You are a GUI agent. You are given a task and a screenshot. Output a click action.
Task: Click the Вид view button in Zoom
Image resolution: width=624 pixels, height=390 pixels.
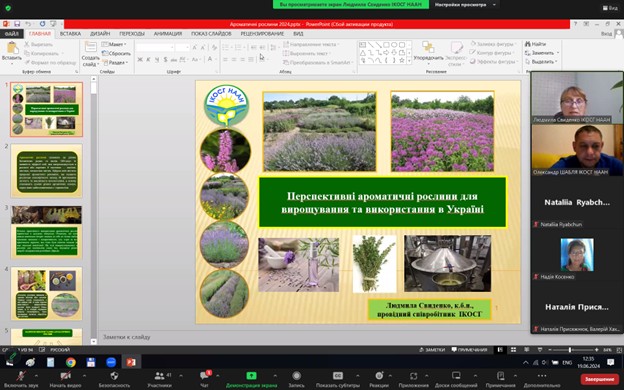(610, 8)
